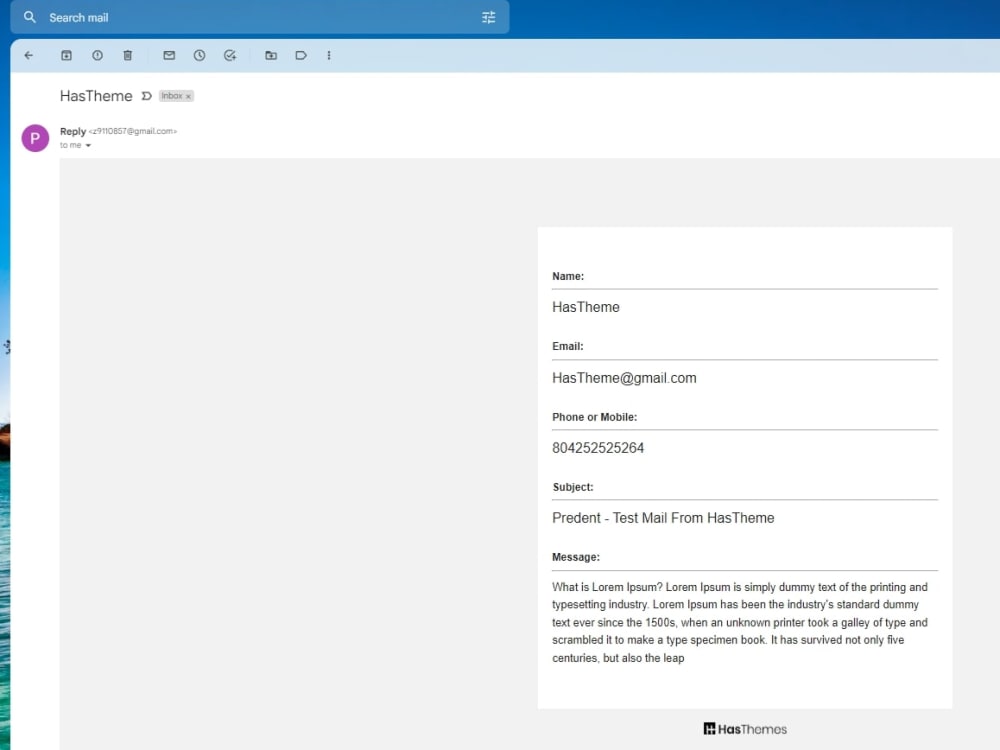Image resolution: width=1000 pixels, height=750 pixels.
Task: Mark email as unread
Action: pyautogui.click(x=169, y=55)
